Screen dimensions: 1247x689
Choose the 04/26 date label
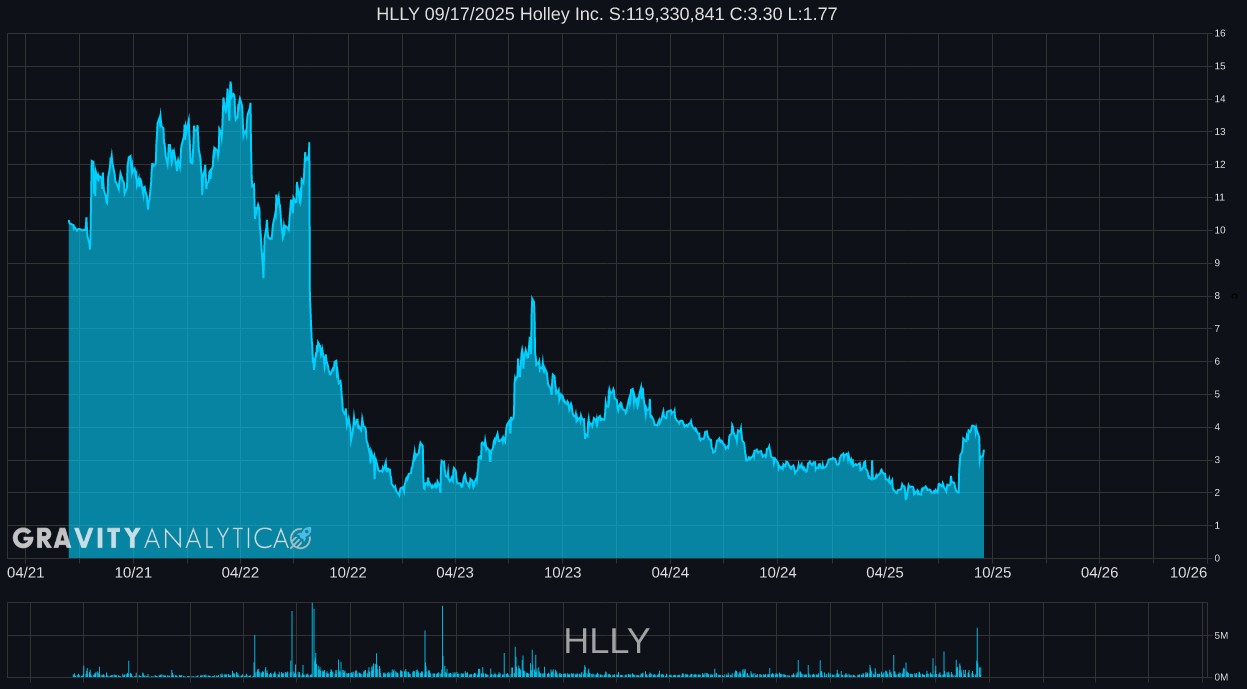click(1100, 572)
